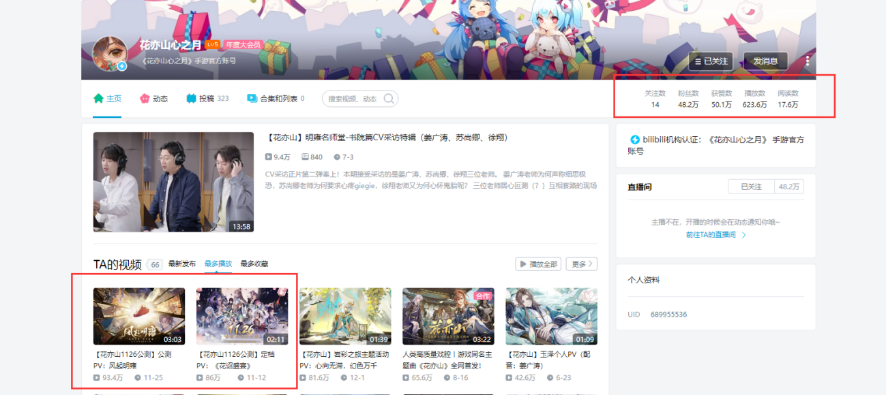Sort videos by 最新发布
Viewport: 886px width, 395px height.
182,264
